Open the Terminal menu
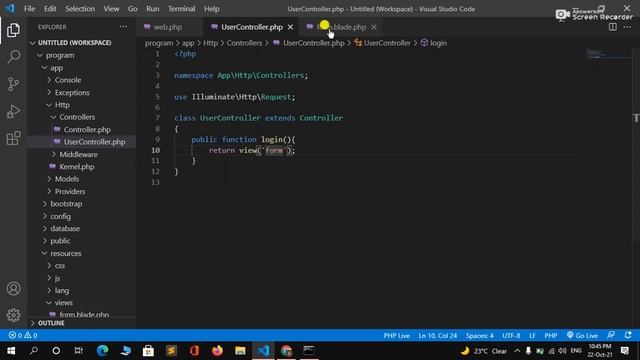This screenshot has height=360, width=640. 182,9
